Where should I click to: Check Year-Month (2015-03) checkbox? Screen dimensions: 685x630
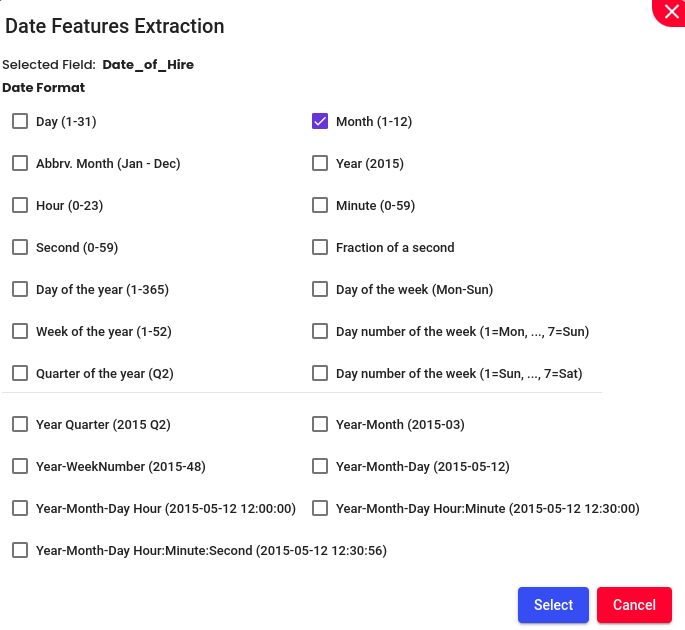pyautogui.click(x=320, y=424)
